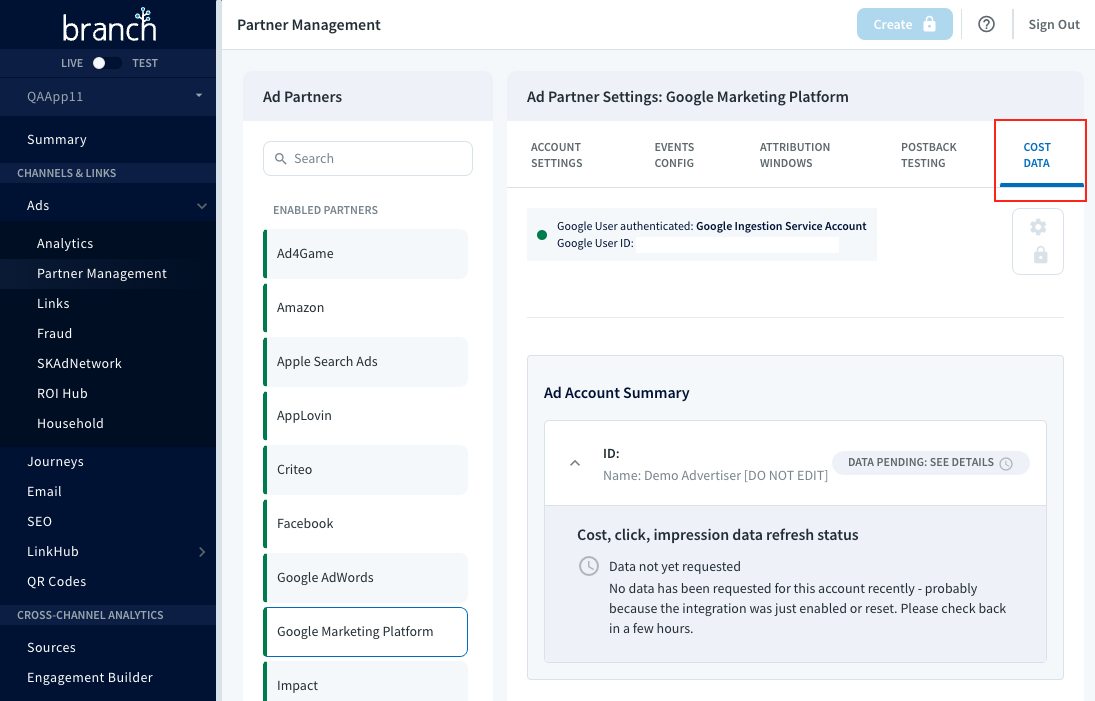Click the Sign Out link

(x=1054, y=24)
